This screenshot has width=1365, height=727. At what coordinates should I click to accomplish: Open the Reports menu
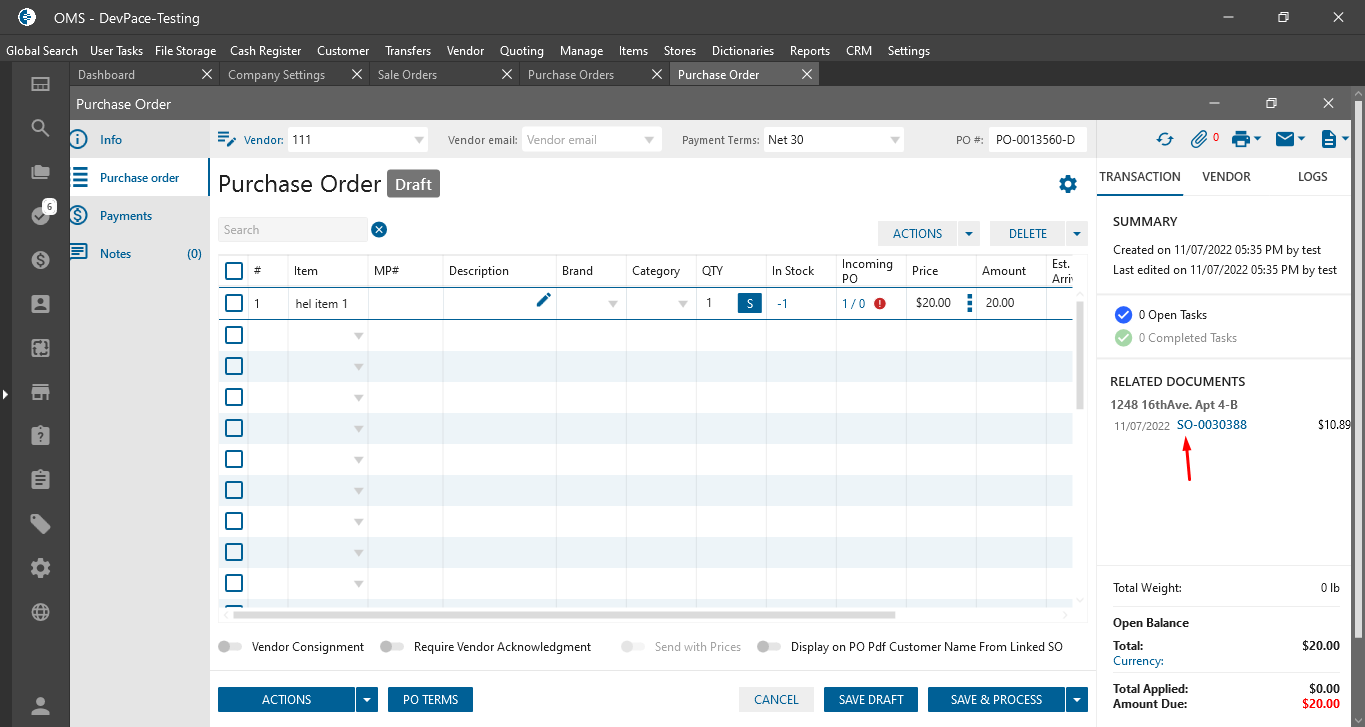pos(809,51)
